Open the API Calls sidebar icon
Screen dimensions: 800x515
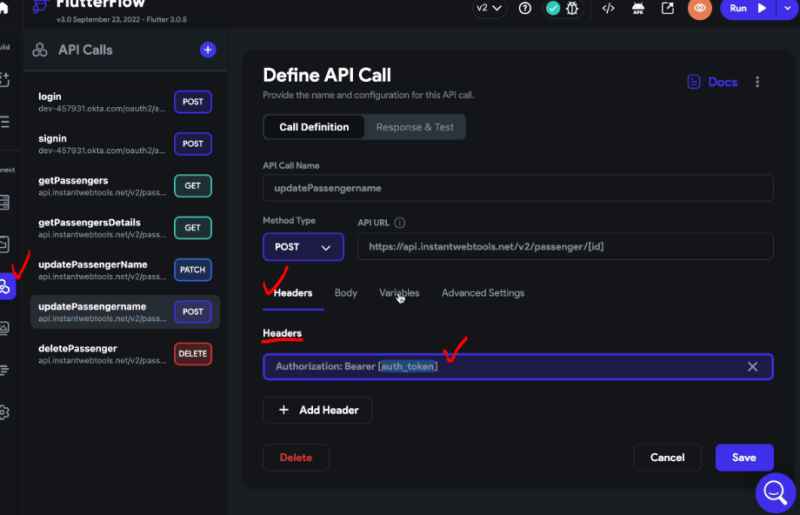click(x=6, y=287)
